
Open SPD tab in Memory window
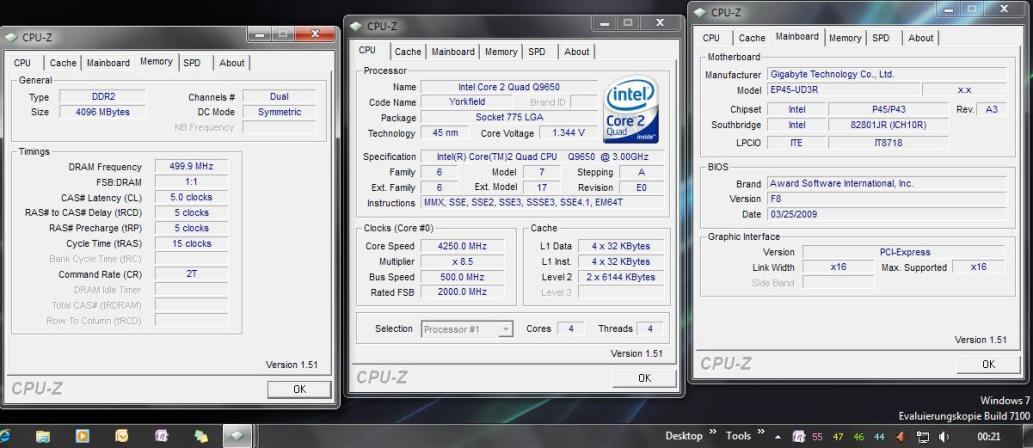192,63
